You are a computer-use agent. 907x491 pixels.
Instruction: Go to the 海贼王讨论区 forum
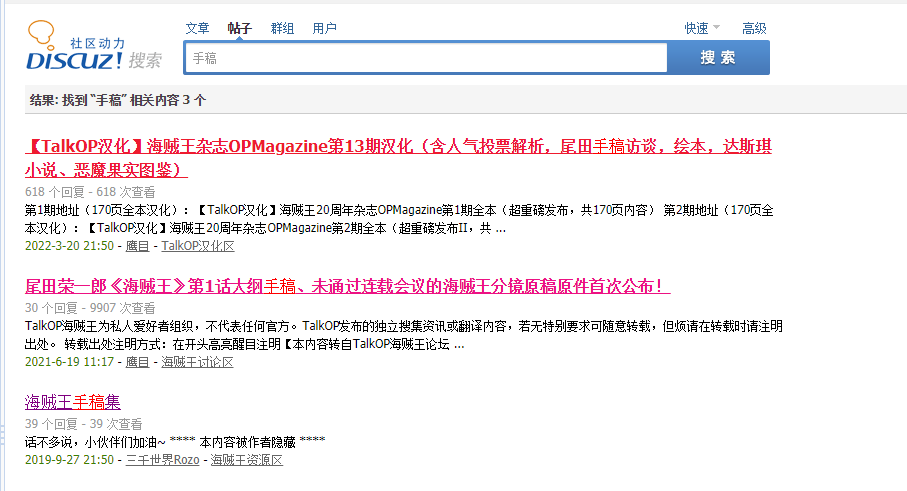click(x=197, y=362)
